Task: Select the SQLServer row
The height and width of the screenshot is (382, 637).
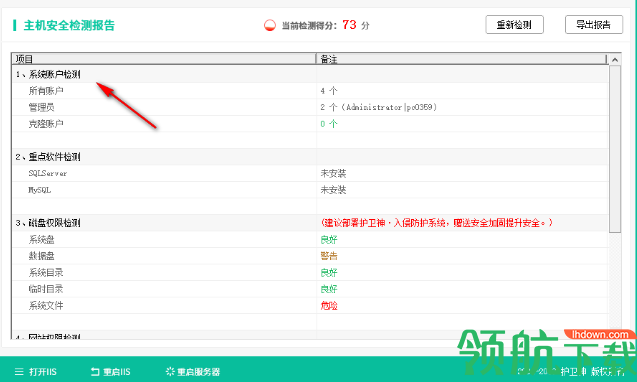Action: (310, 174)
